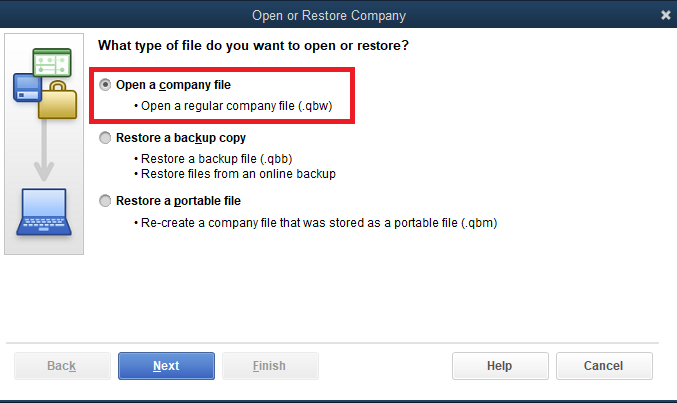Image resolution: width=677 pixels, height=403 pixels.
Task: Pick the Restore a portable file radio button
Action: 105,201
